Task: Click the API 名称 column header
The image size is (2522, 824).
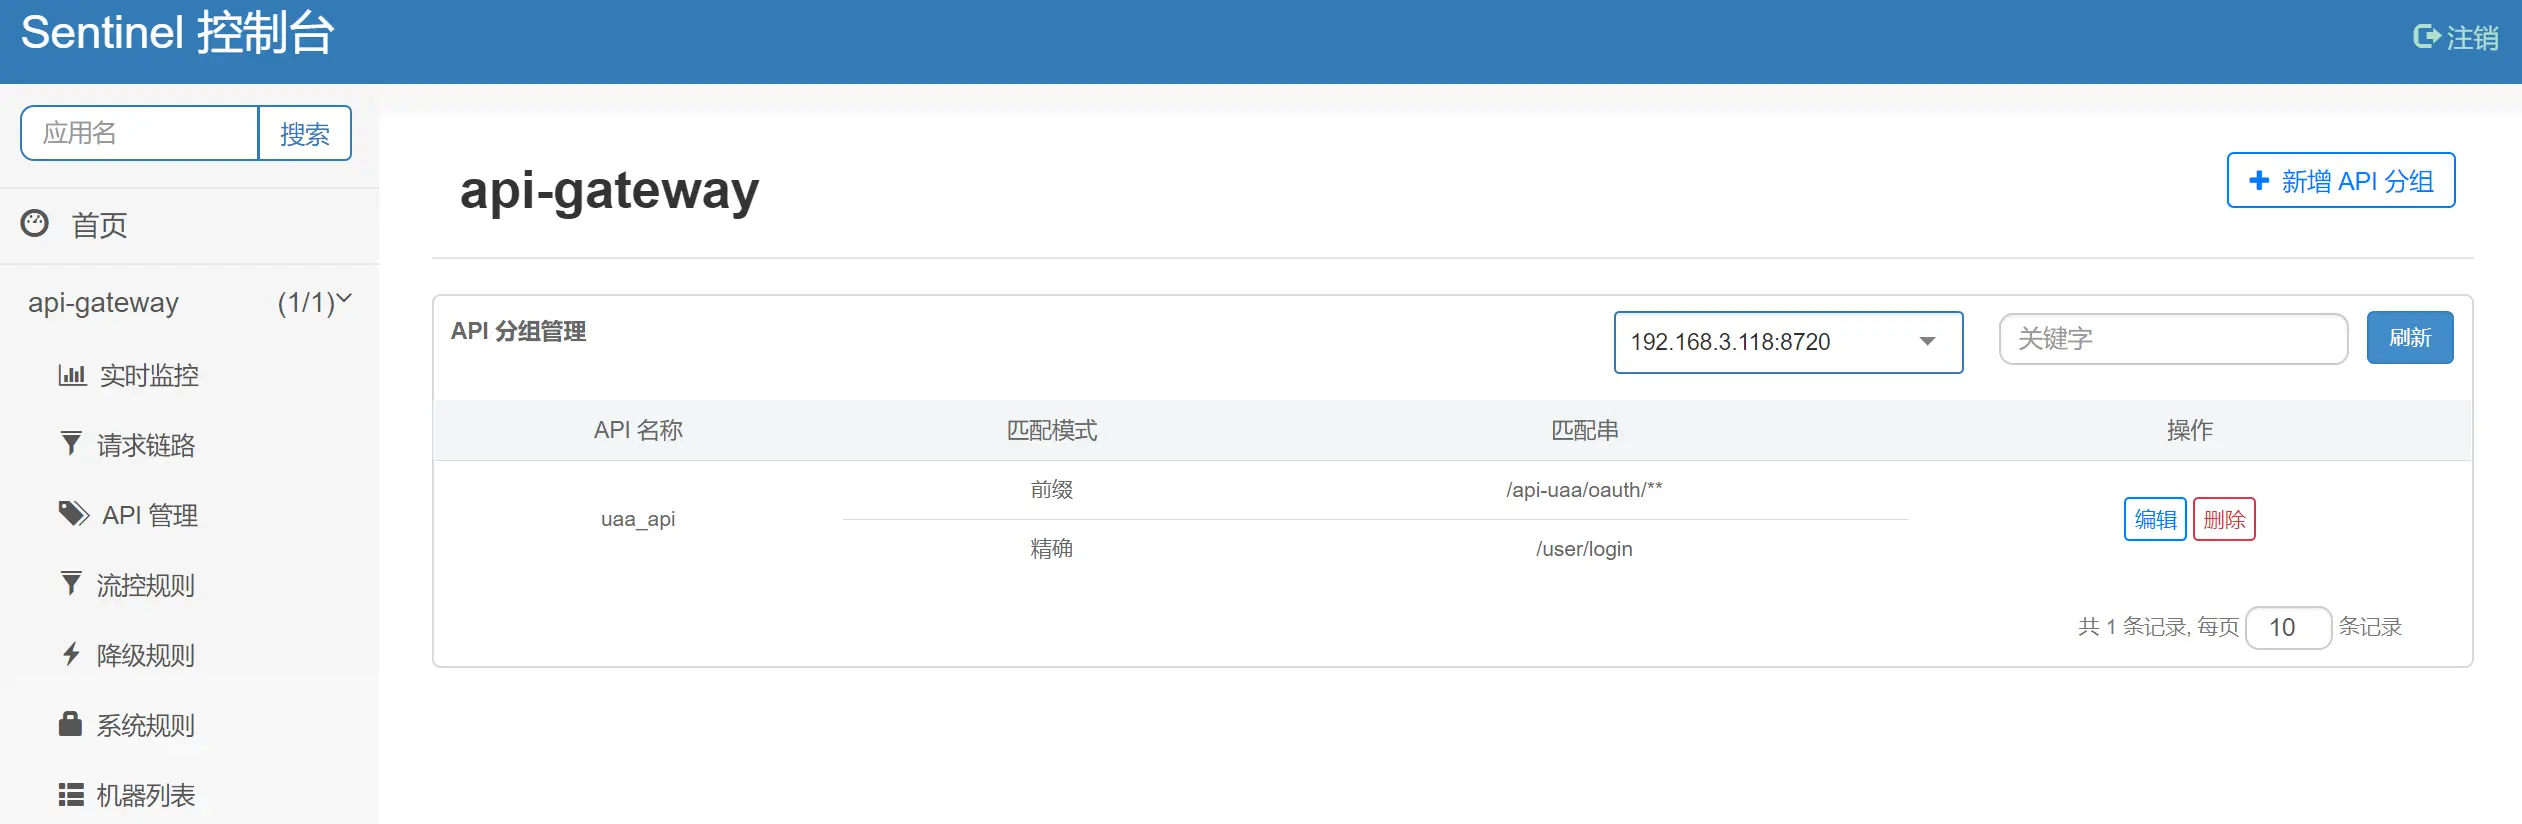Action: pyautogui.click(x=638, y=430)
